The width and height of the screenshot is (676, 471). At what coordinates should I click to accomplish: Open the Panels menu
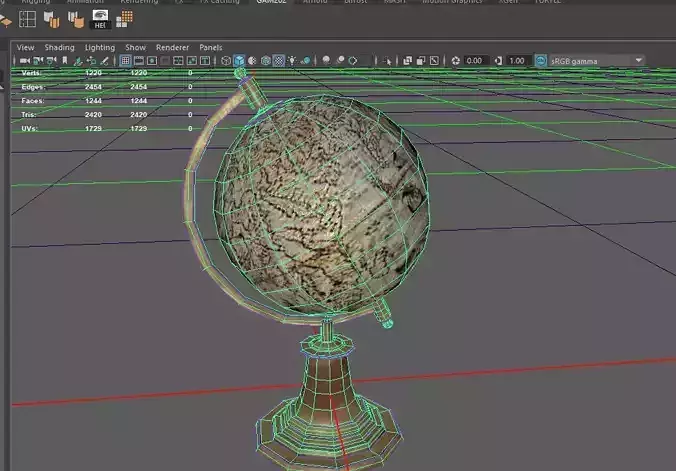click(211, 47)
